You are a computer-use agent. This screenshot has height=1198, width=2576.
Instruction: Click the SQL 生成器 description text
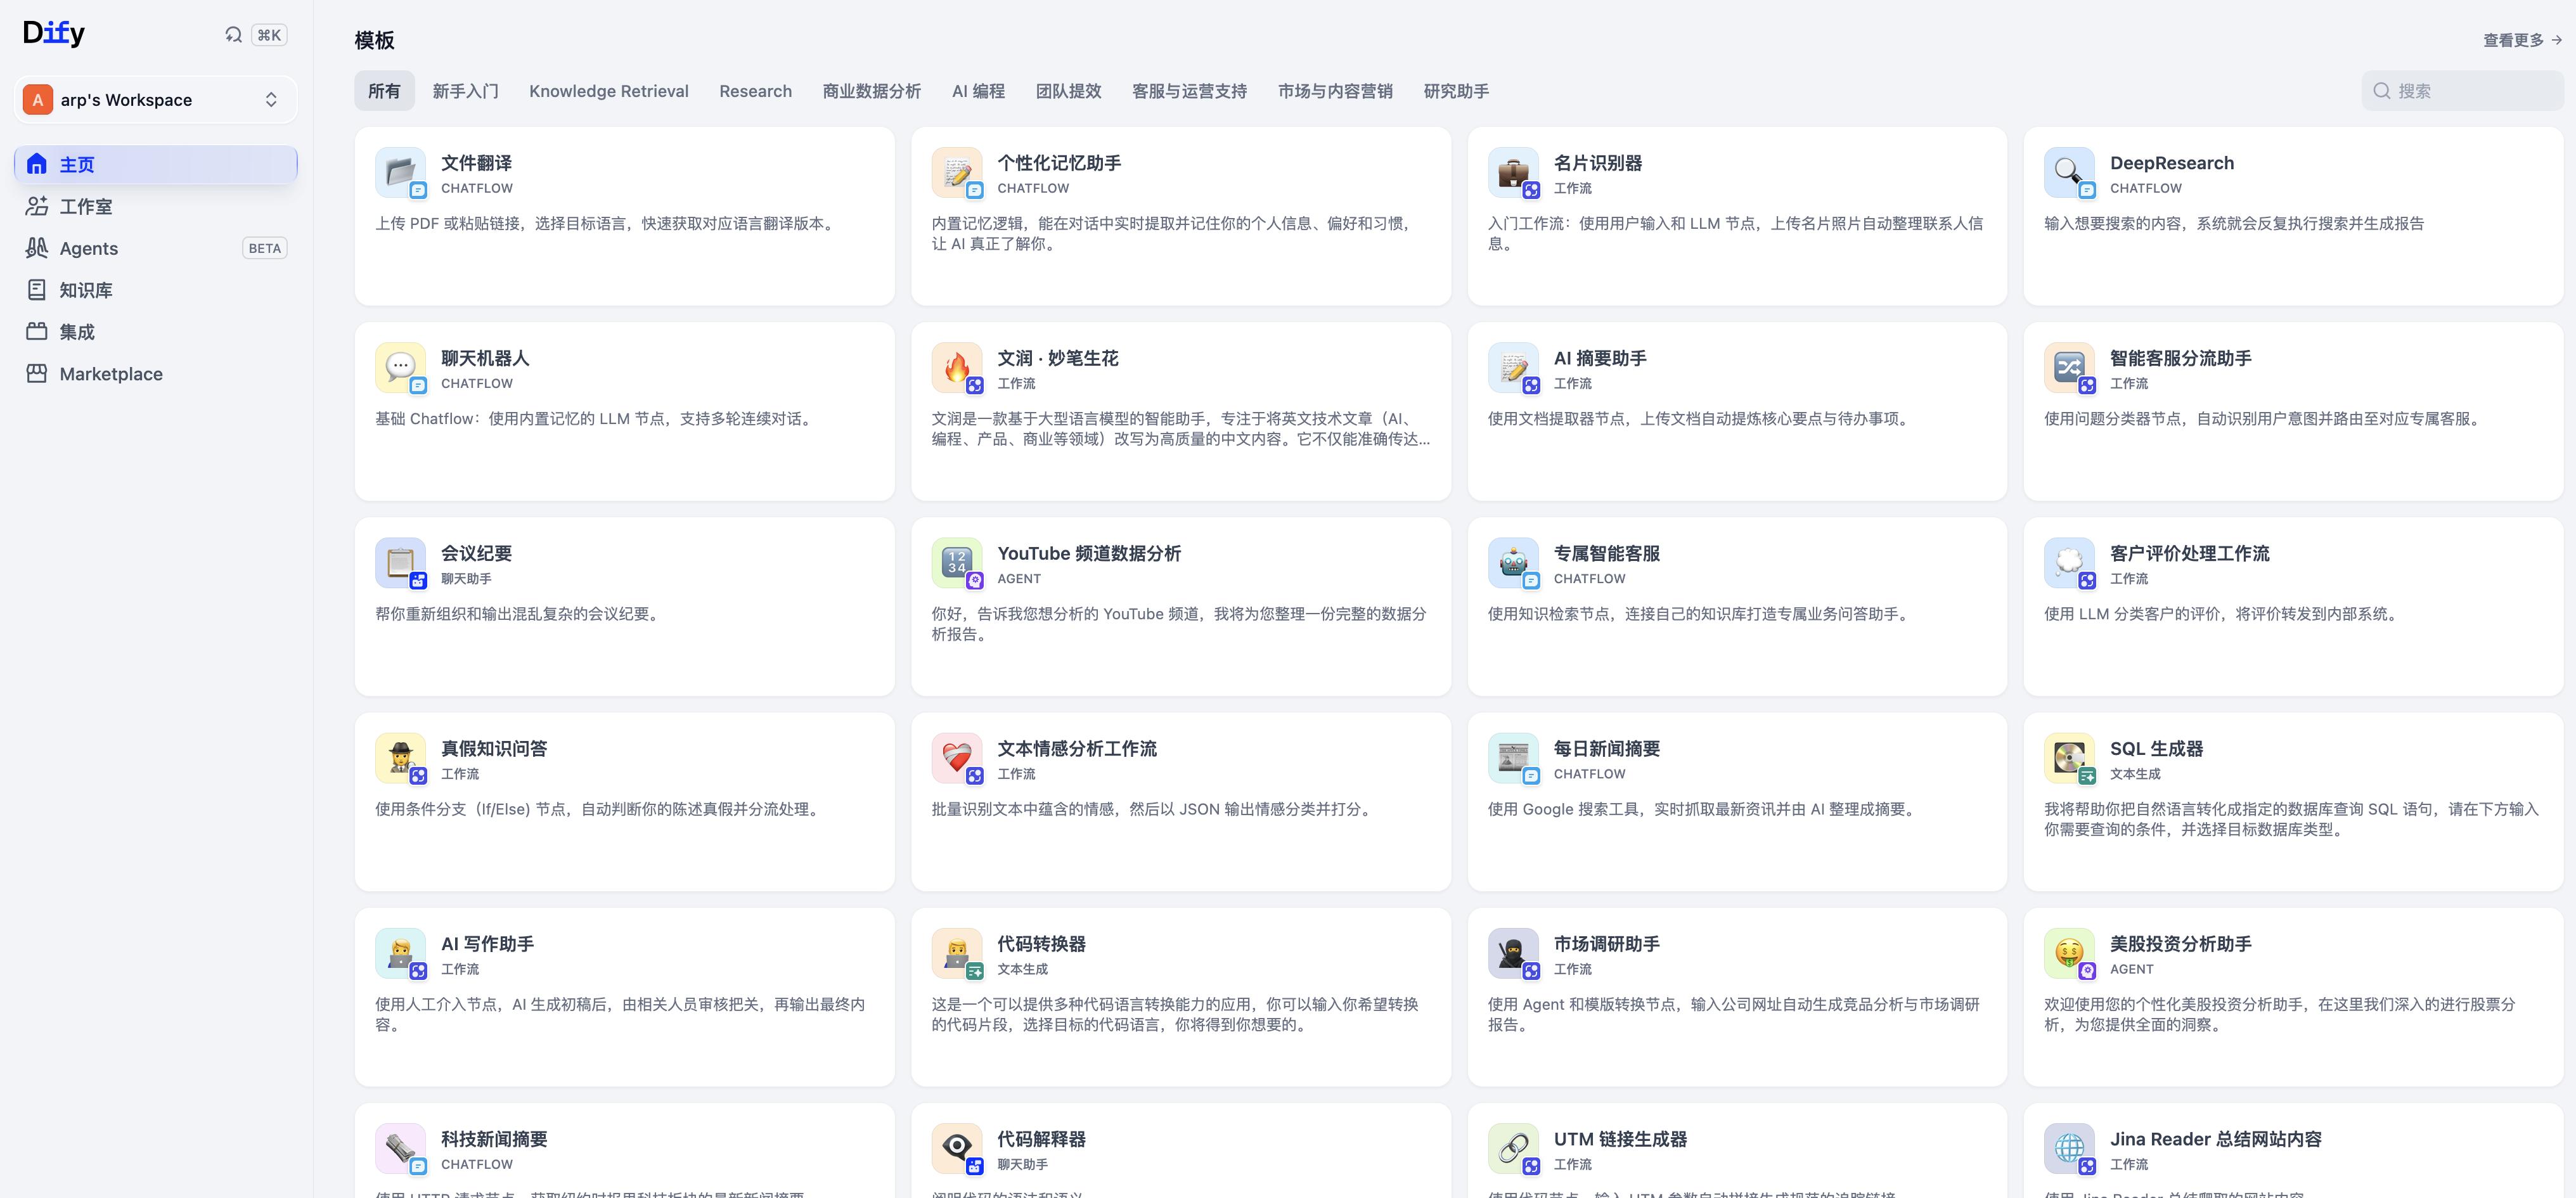[2291, 819]
